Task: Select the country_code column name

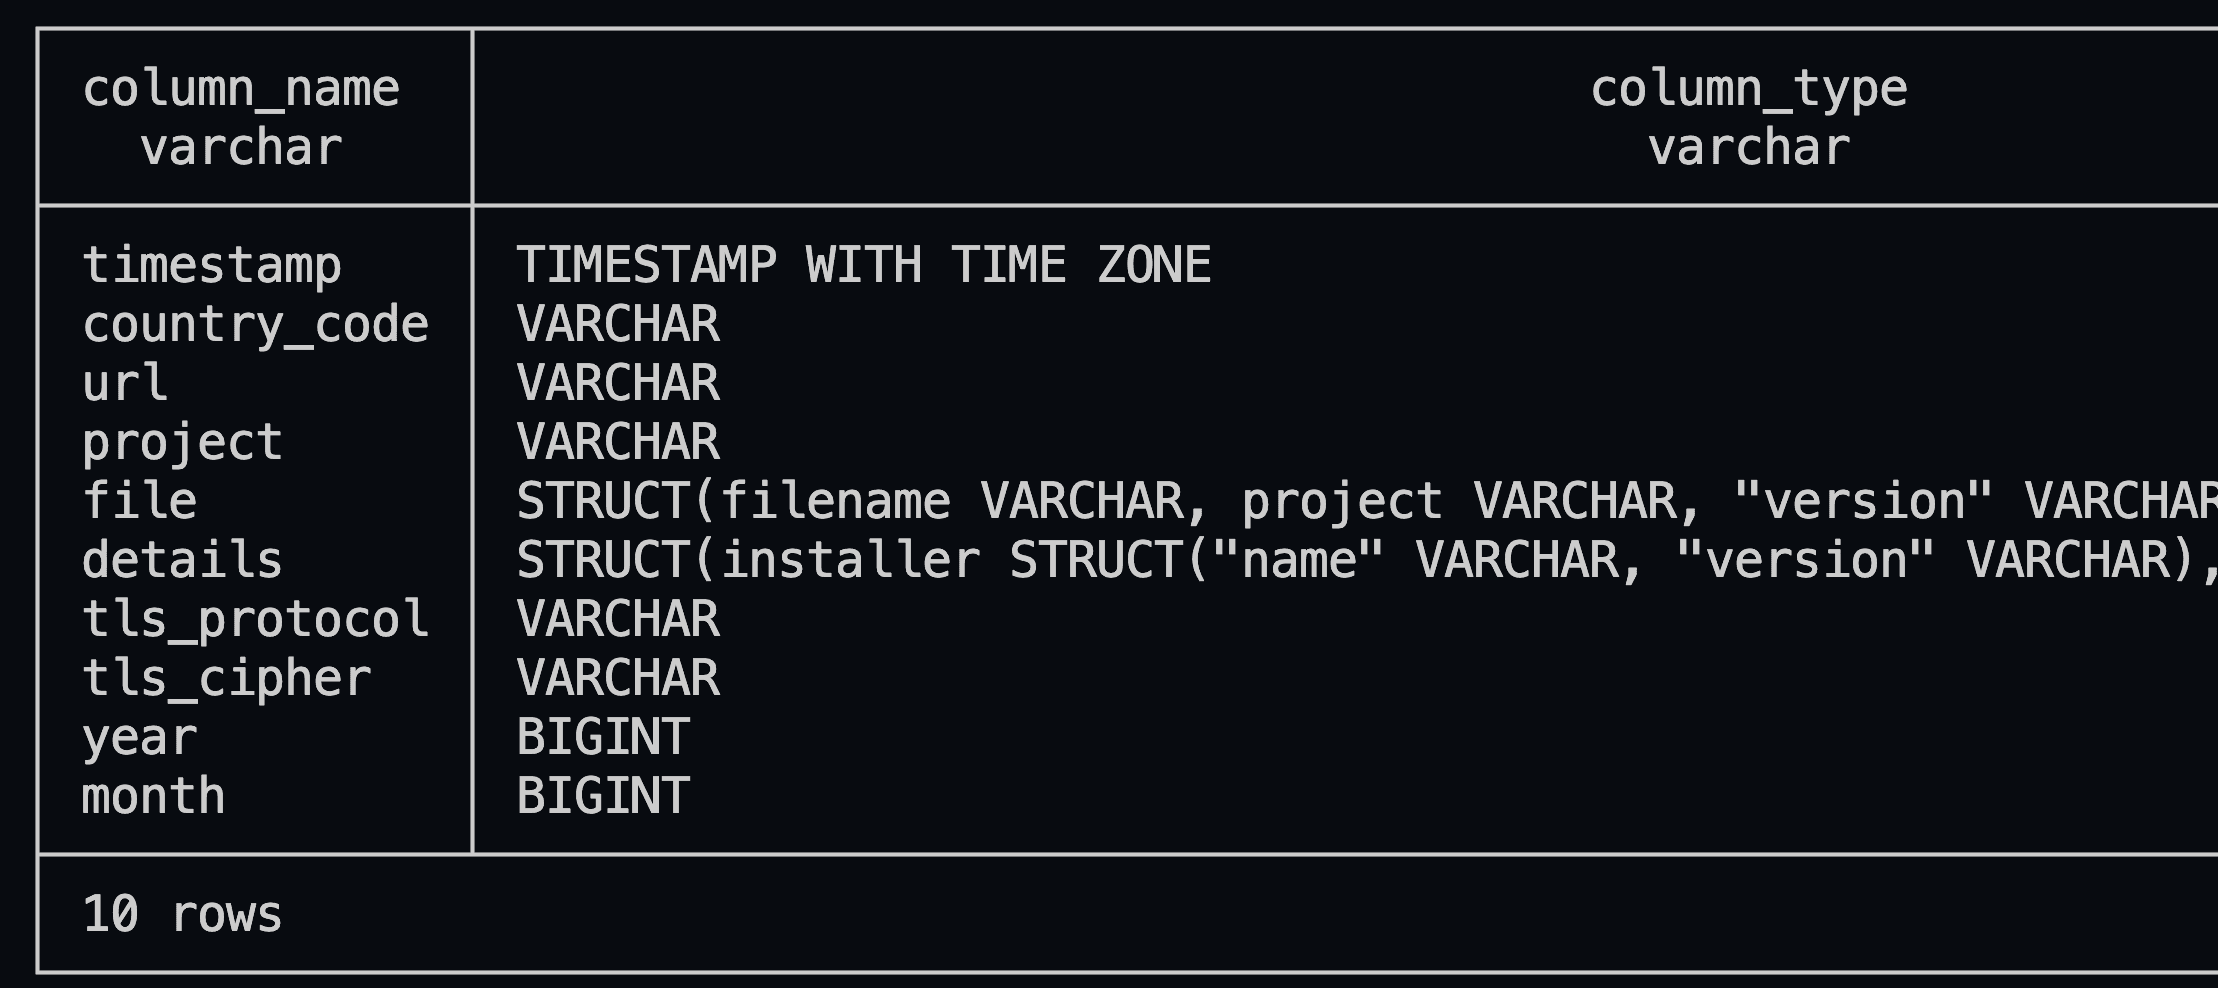Action: tap(255, 325)
